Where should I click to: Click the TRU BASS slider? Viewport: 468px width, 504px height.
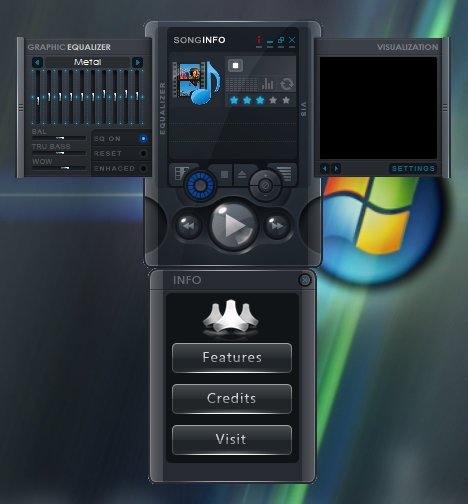[59, 153]
